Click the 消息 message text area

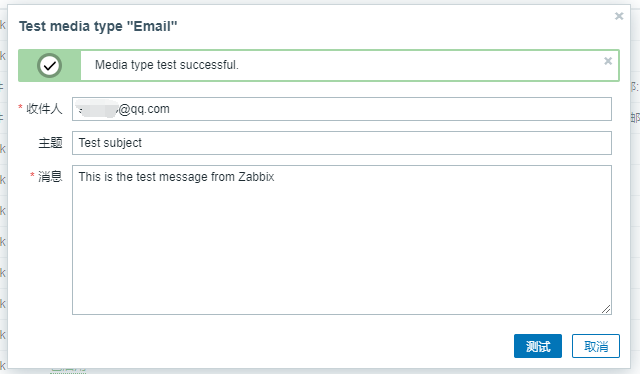pyautogui.click(x=342, y=240)
